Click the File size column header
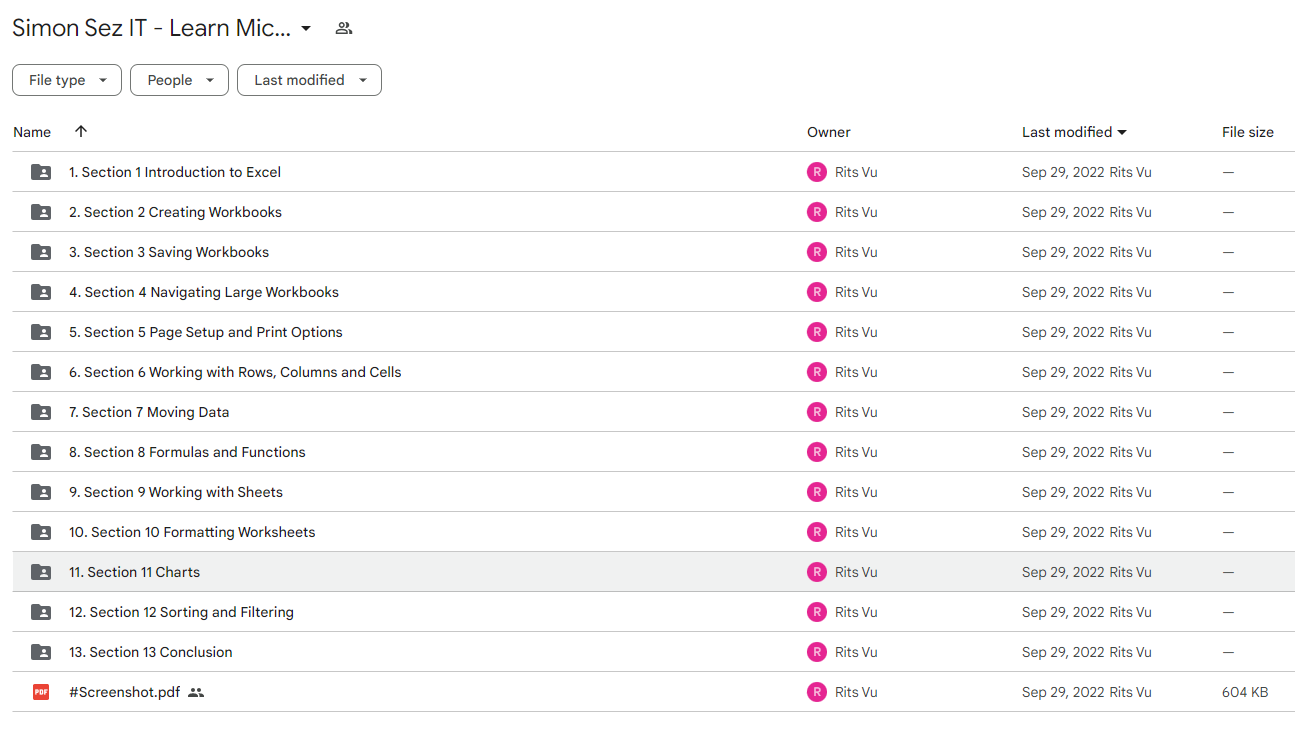Viewport: 1295px width, 741px height. pyautogui.click(x=1248, y=132)
